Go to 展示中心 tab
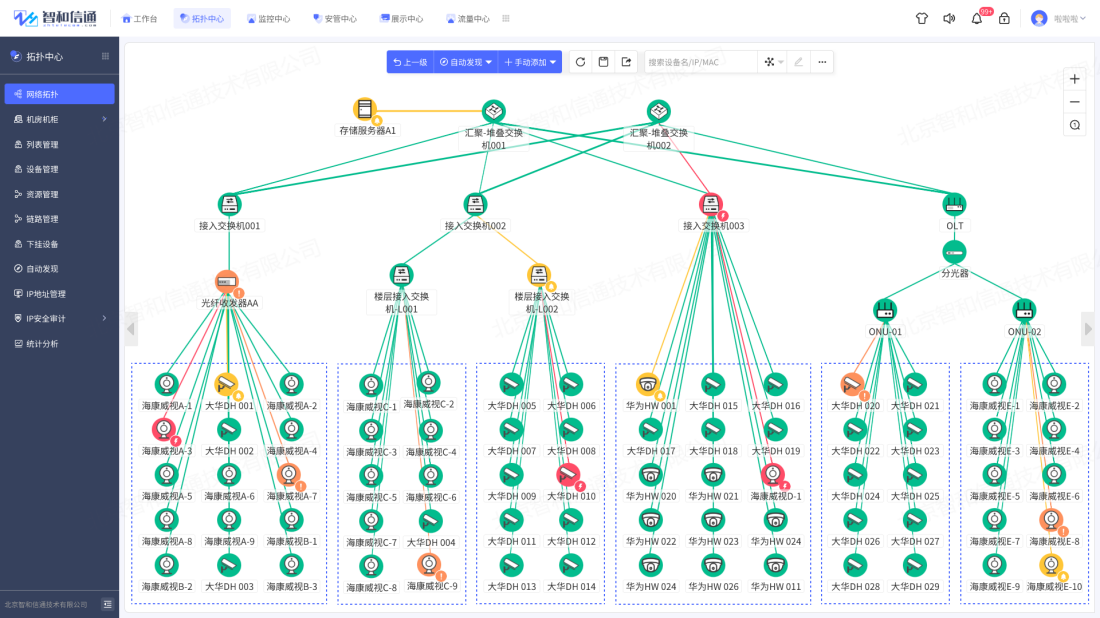The width and height of the screenshot is (1100, 618). [401, 19]
